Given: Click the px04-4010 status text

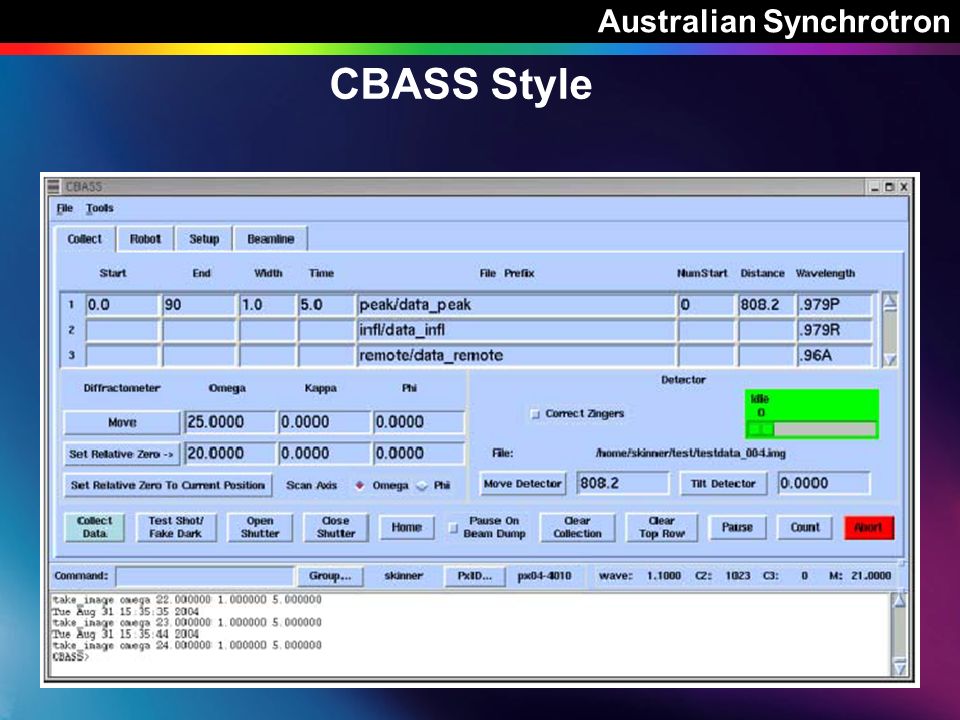Looking at the screenshot, I should [544, 576].
